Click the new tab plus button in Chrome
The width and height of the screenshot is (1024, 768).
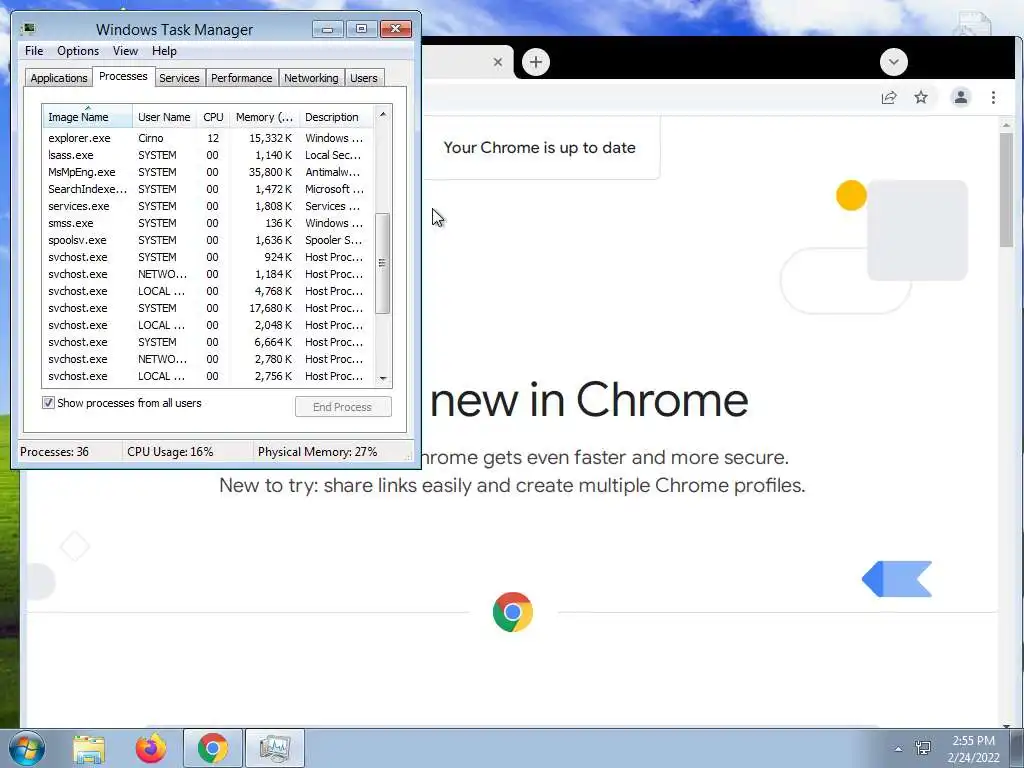coord(536,62)
